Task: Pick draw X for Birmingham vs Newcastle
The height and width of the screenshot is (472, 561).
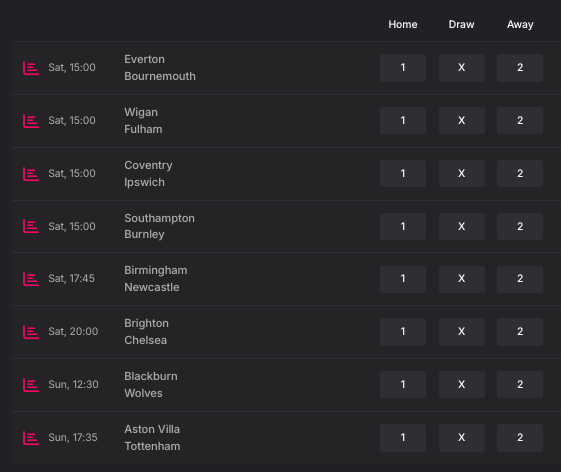Action: (462, 279)
